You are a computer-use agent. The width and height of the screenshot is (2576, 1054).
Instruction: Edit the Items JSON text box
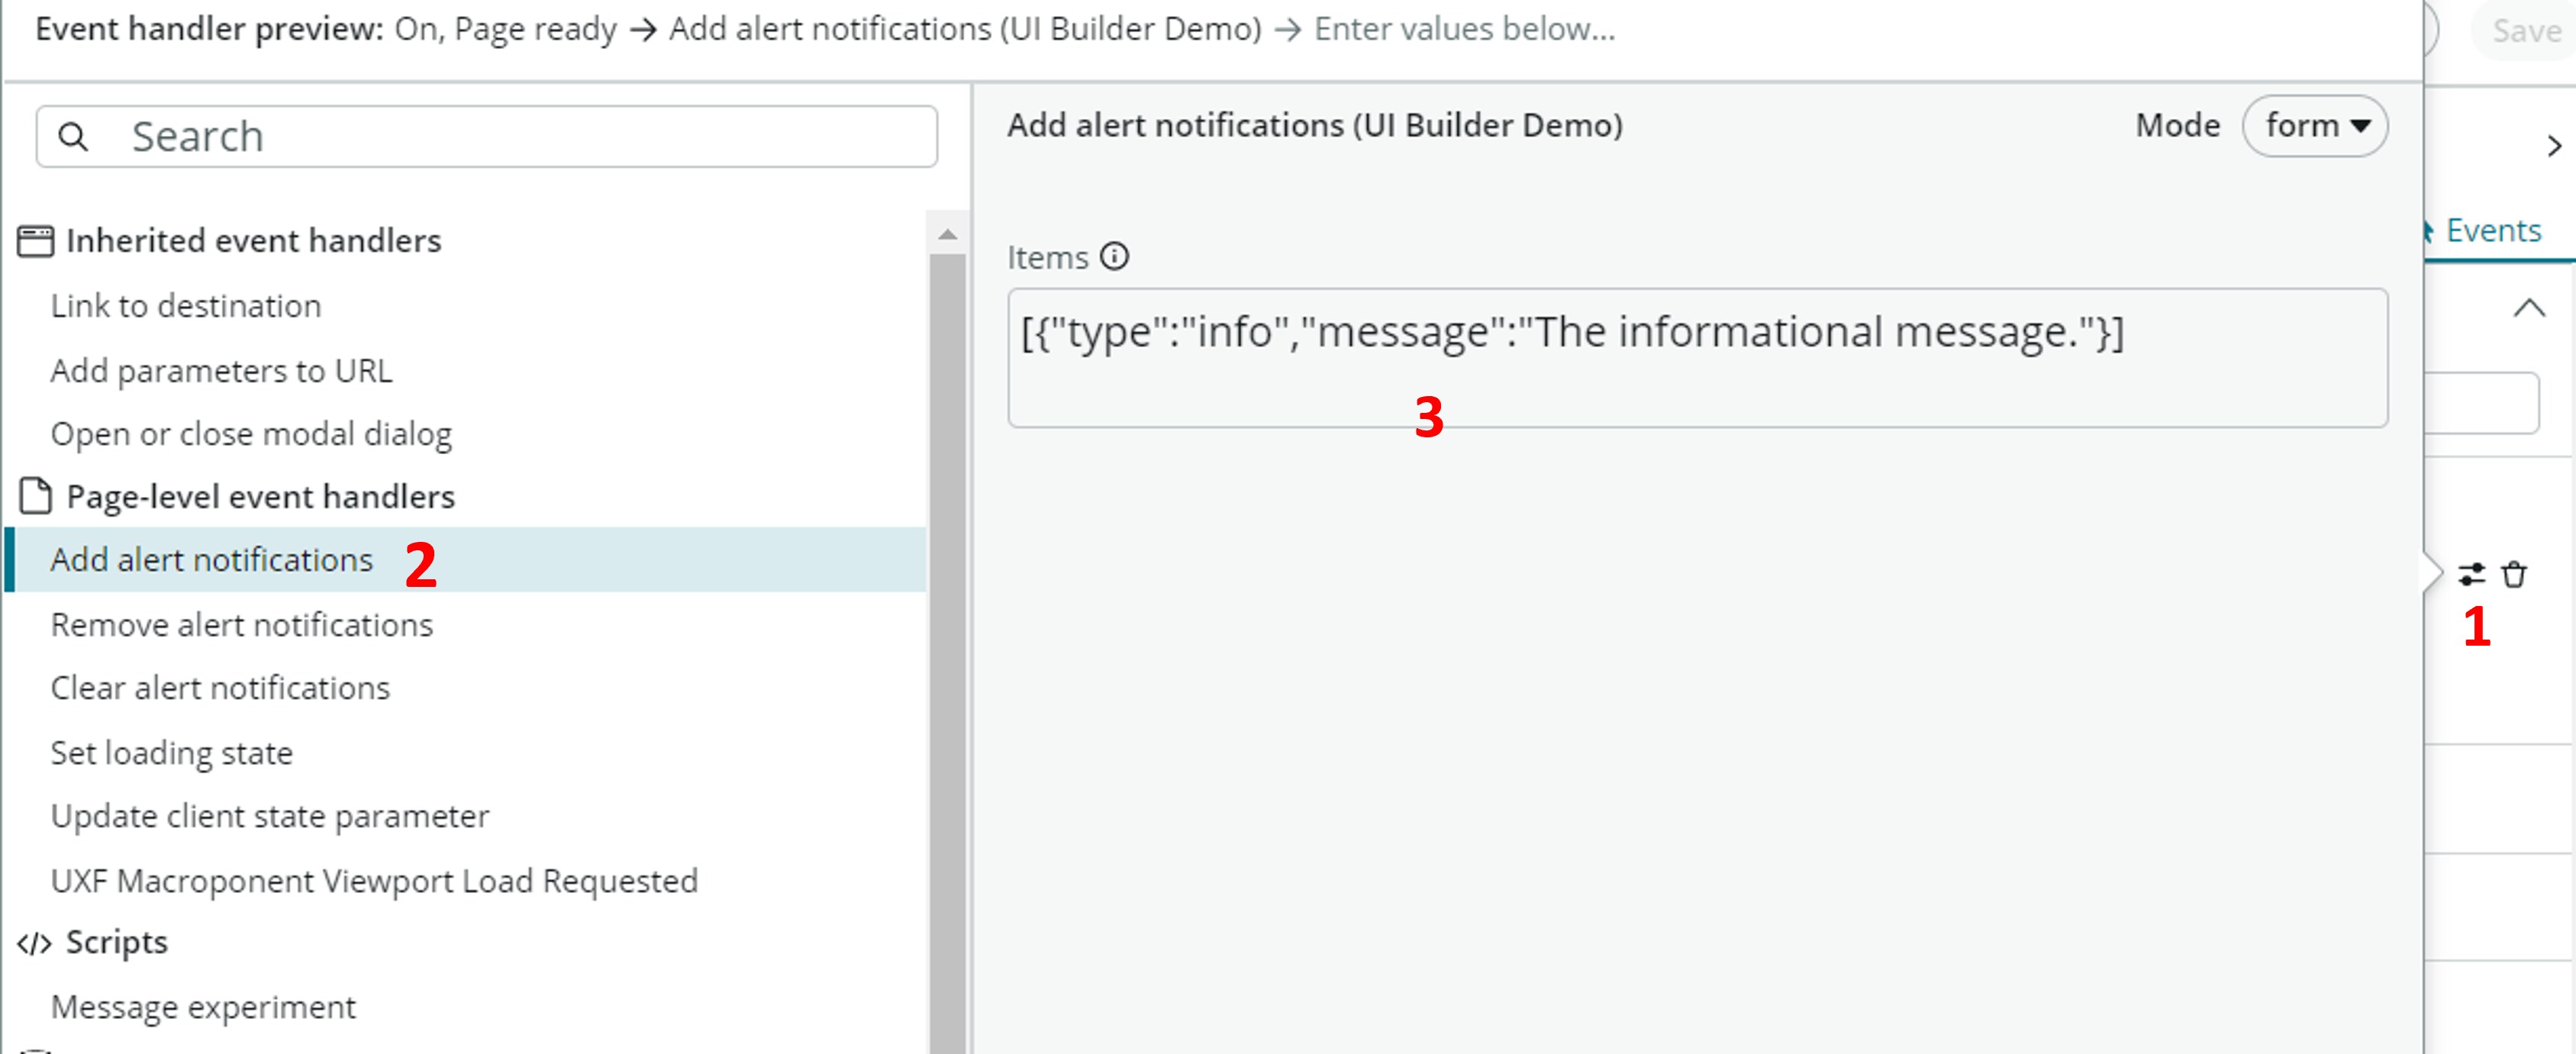1697,357
